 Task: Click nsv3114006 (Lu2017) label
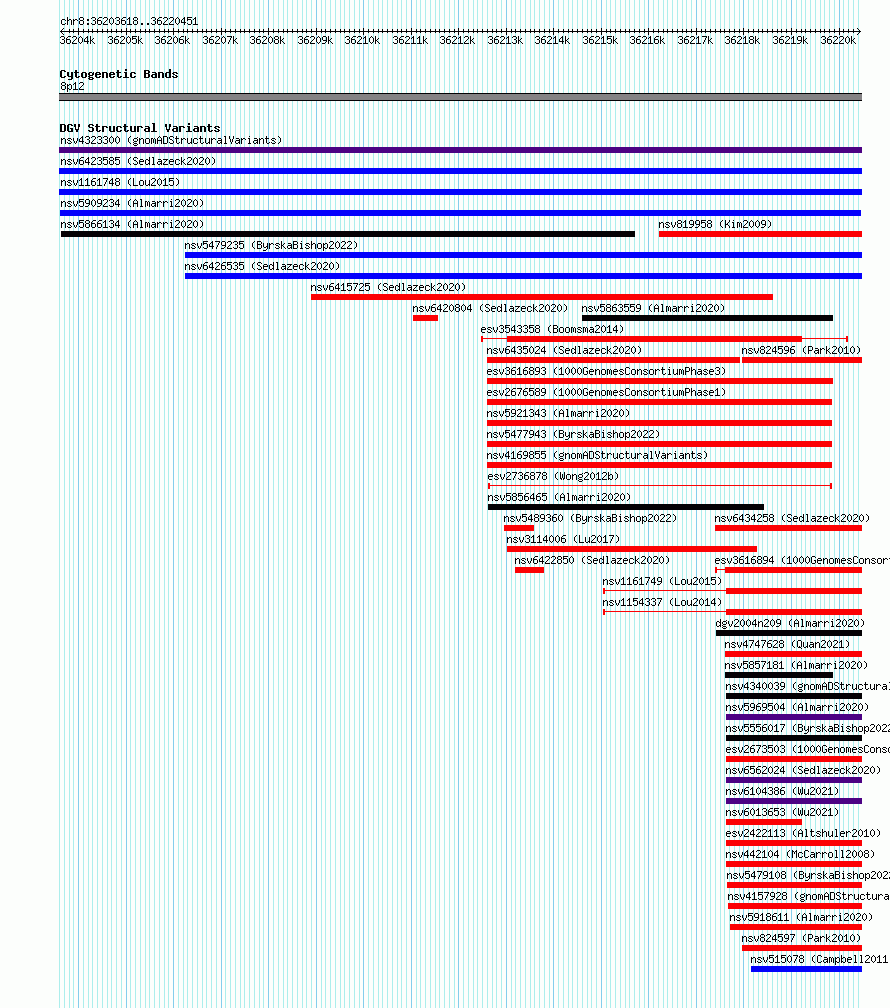pyautogui.click(x=563, y=539)
